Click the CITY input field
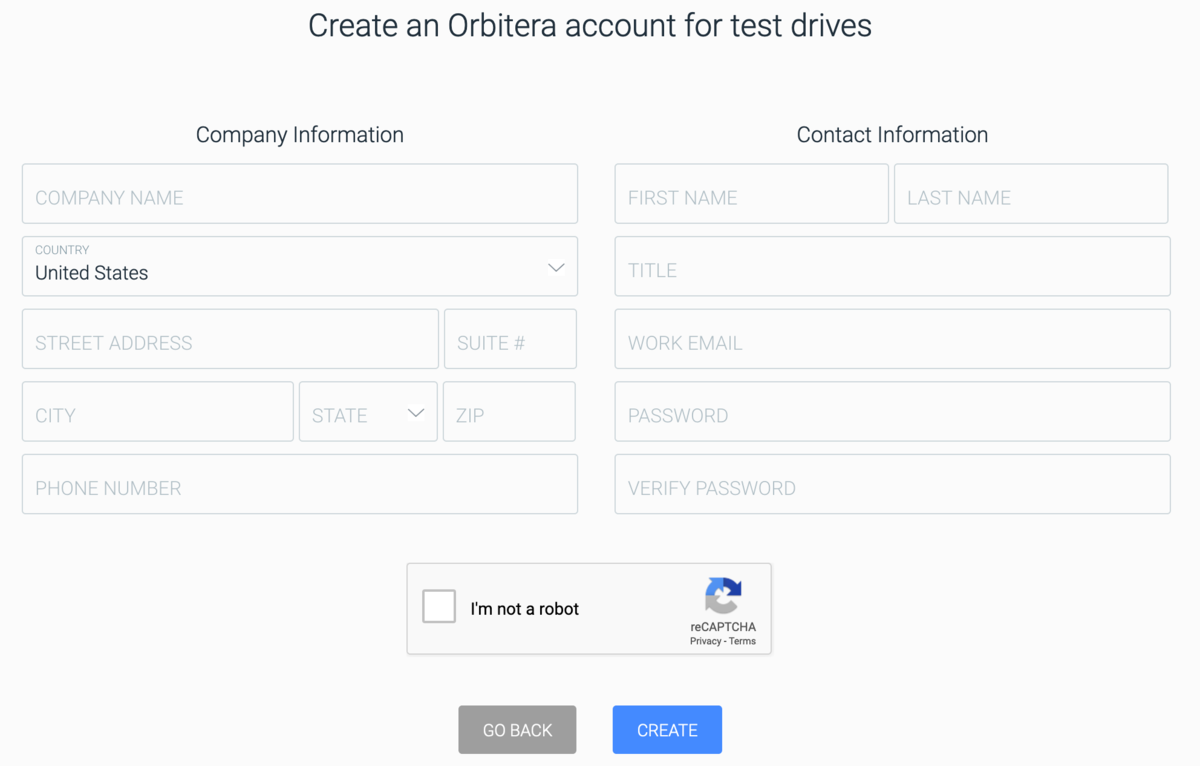Image resolution: width=1200 pixels, height=766 pixels. 157,411
